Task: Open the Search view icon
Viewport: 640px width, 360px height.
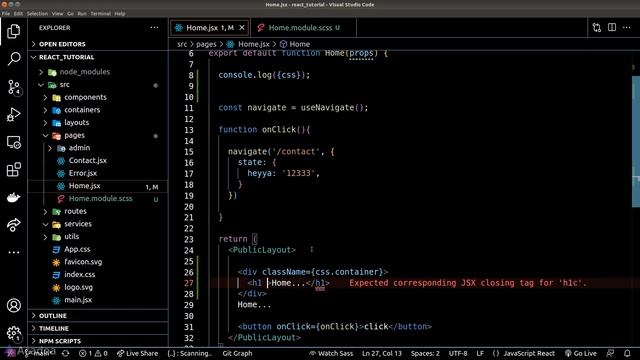Action: pos(13,59)
